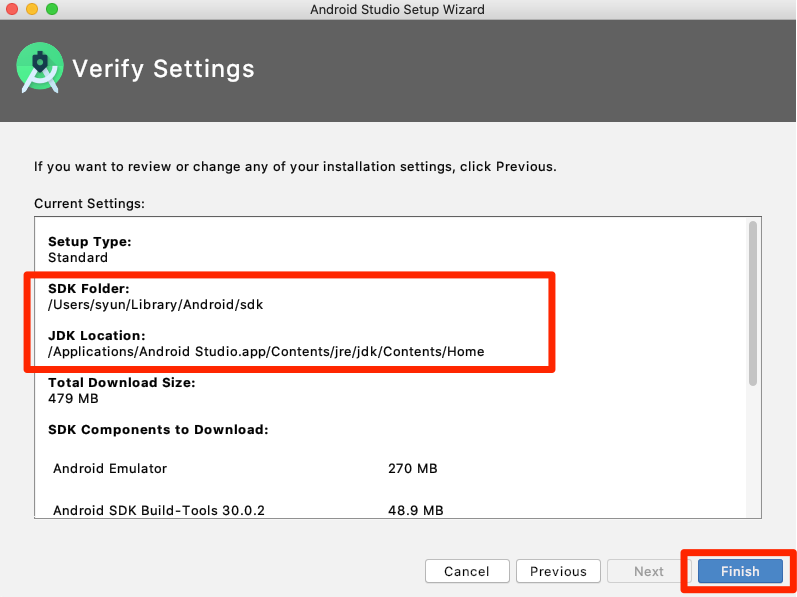Click the 'Android Studio Setup Wizard' window title

[x=397, y=10]
